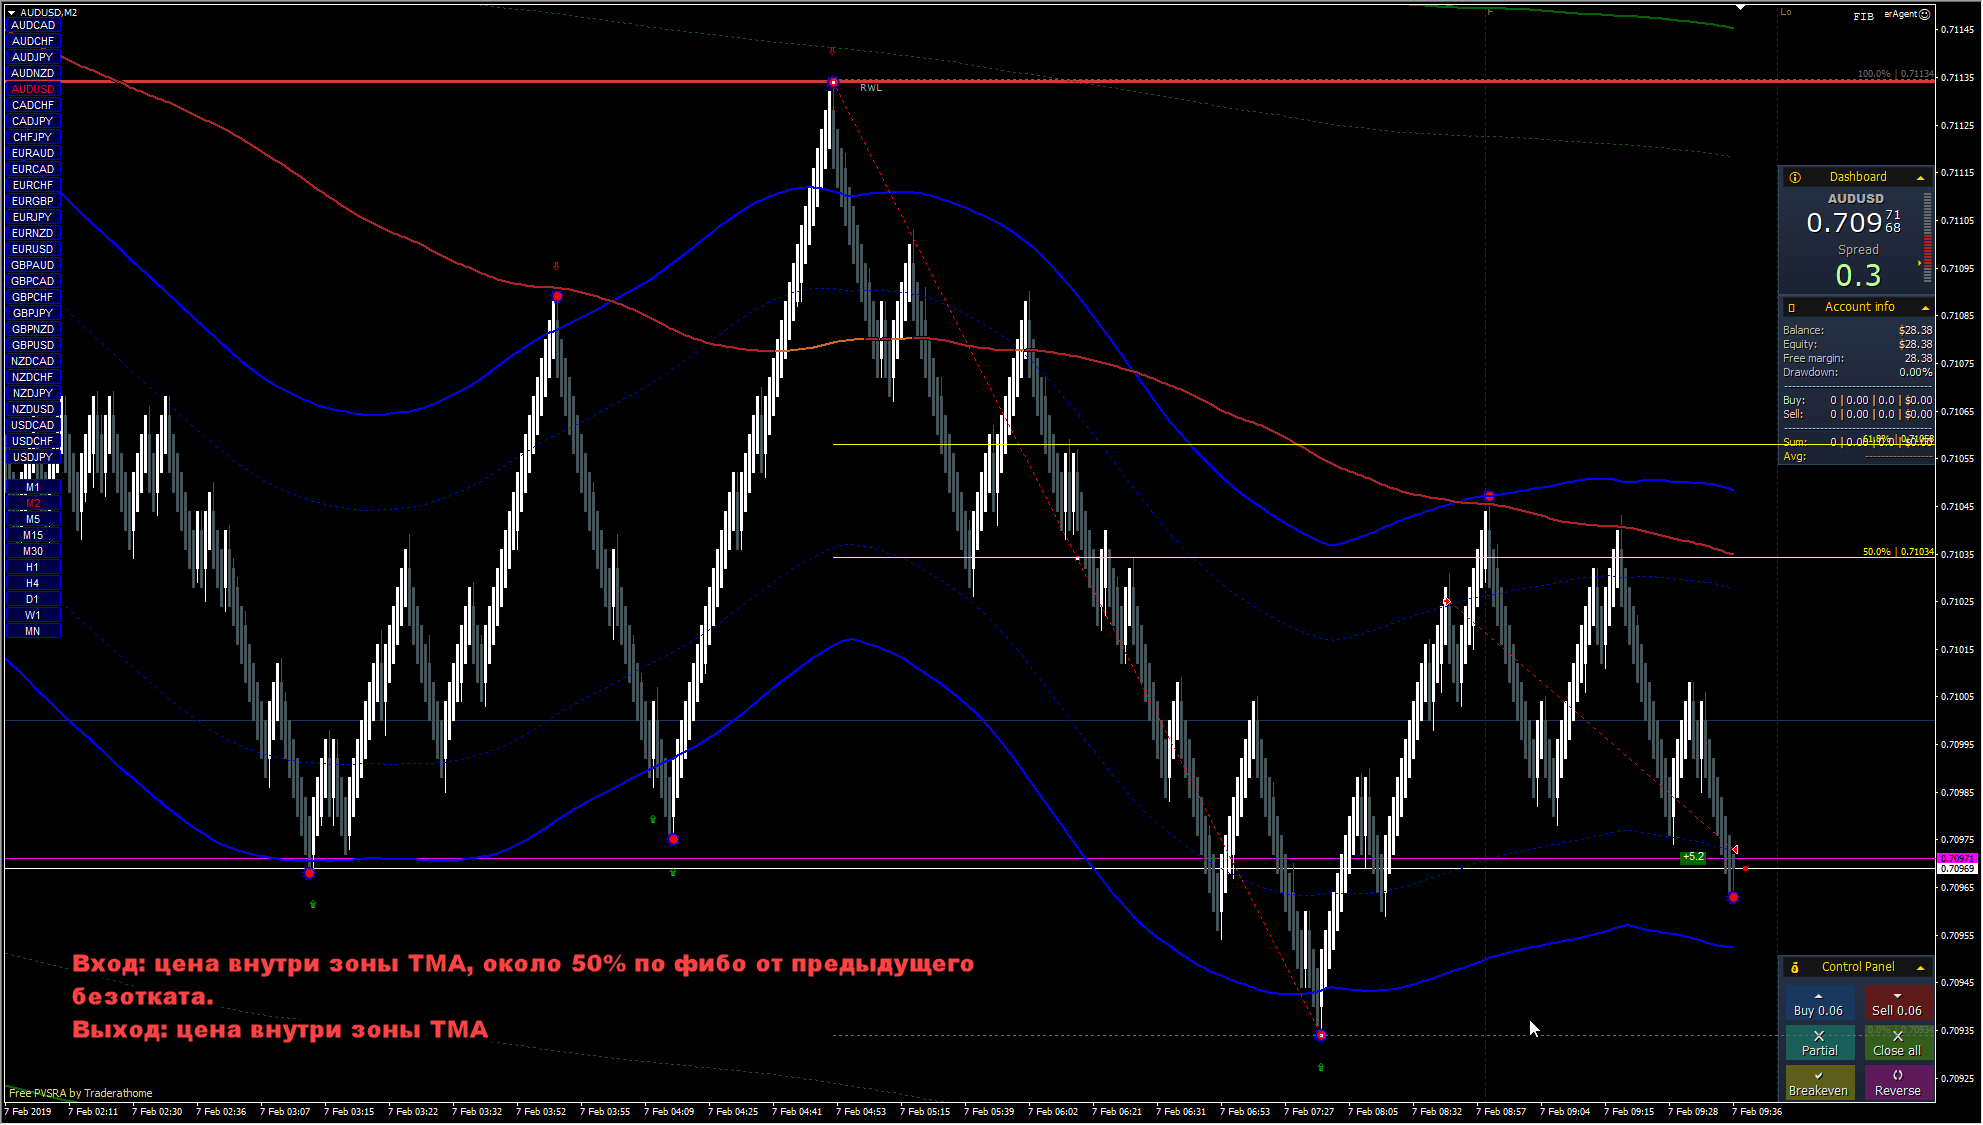Select the H1 timeframe button
Viewport: 1983px width, 1125px height.
33,568
